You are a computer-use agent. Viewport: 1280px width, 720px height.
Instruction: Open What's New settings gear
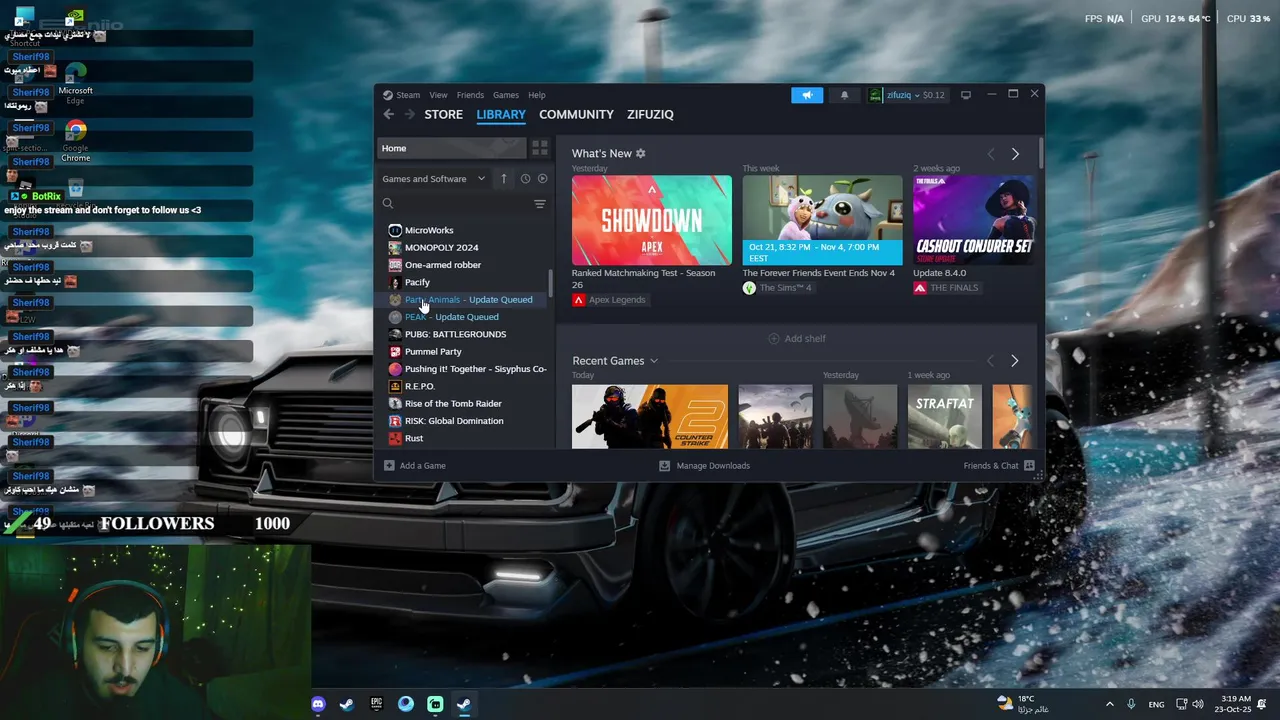[640, 153]
